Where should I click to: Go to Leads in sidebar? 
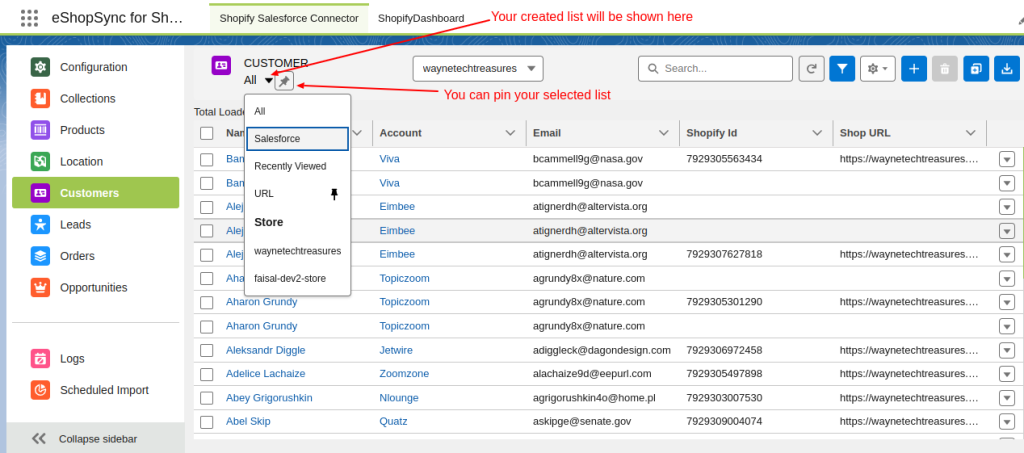tap(95, 225)
